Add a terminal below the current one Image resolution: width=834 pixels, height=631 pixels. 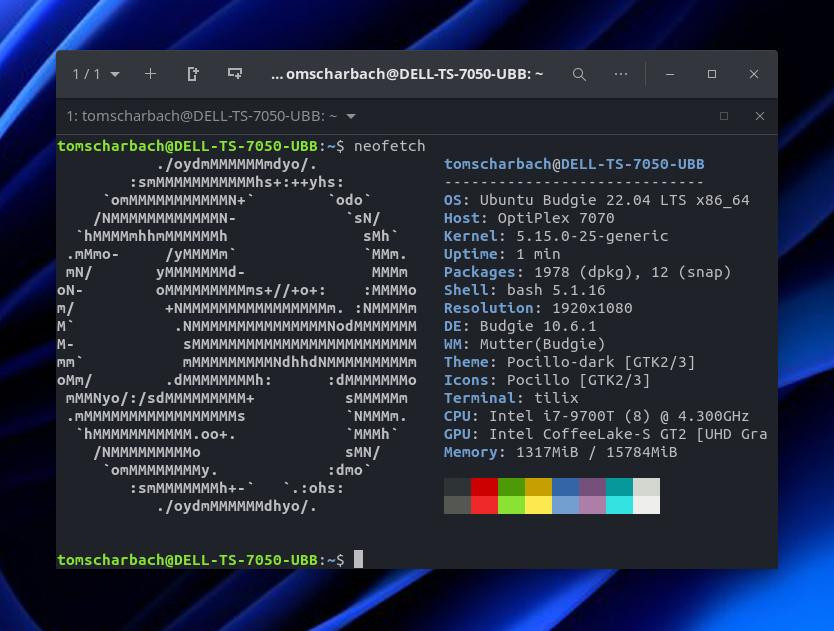coord(235,74)
